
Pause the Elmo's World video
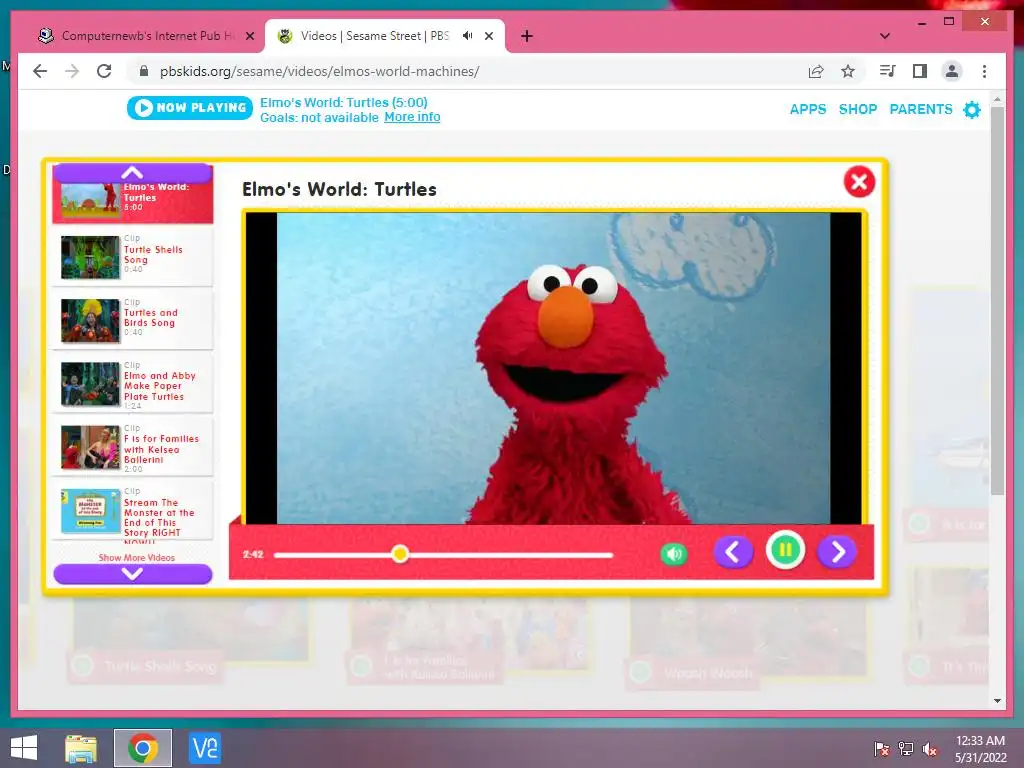click(785, 551)
